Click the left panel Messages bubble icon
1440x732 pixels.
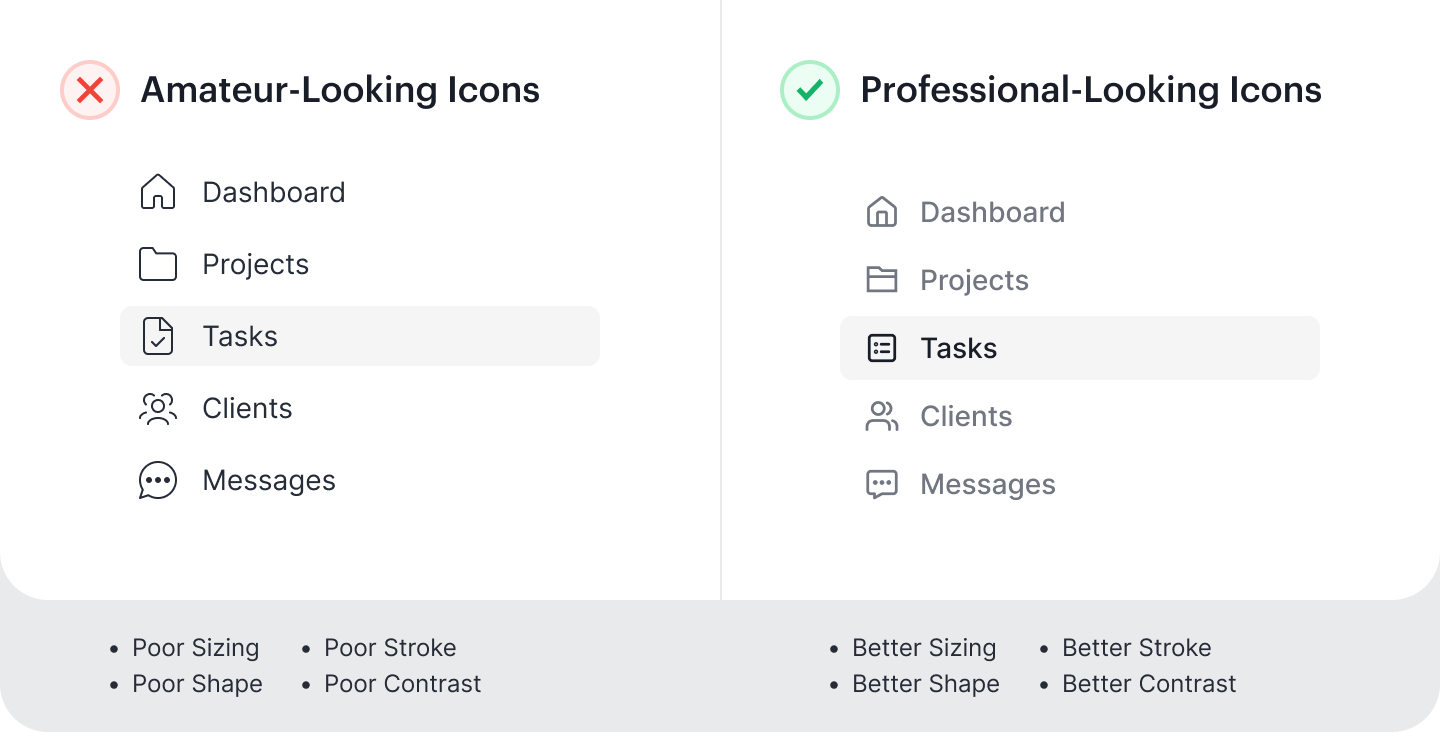[158, 481]
